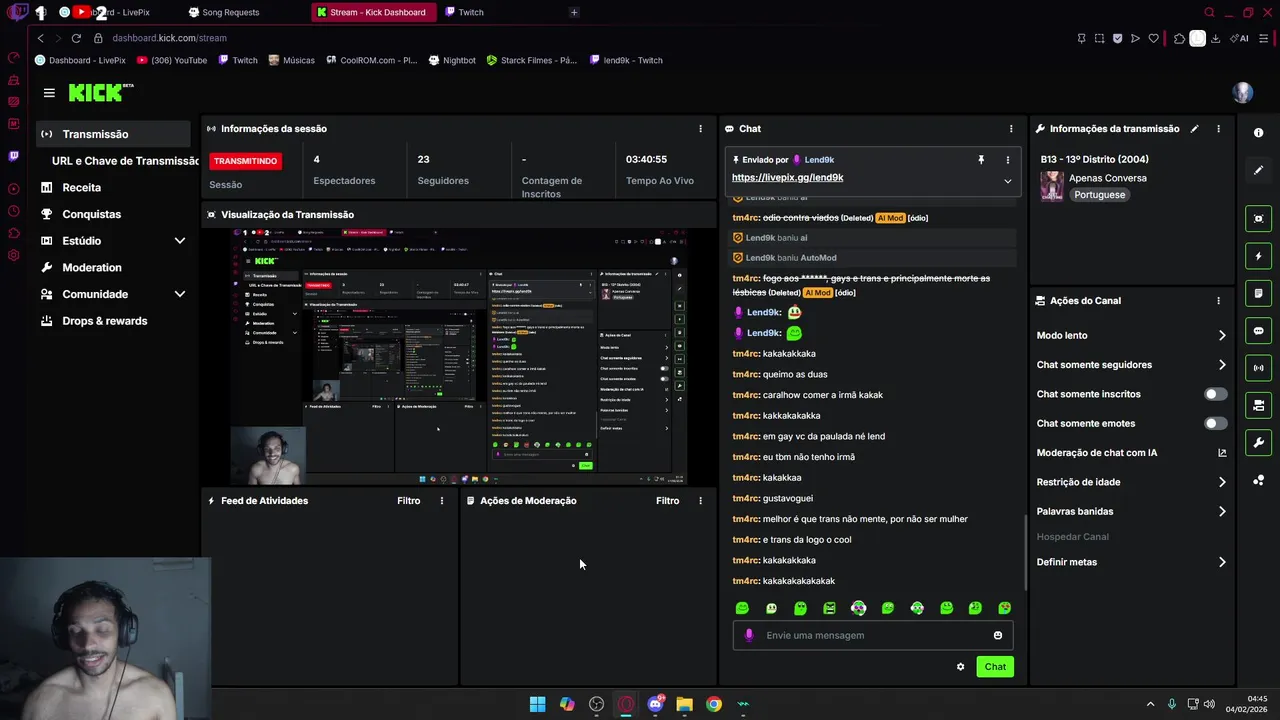
Task: Open URL e Chave de Transmissão
Action: tap(125, 161)
